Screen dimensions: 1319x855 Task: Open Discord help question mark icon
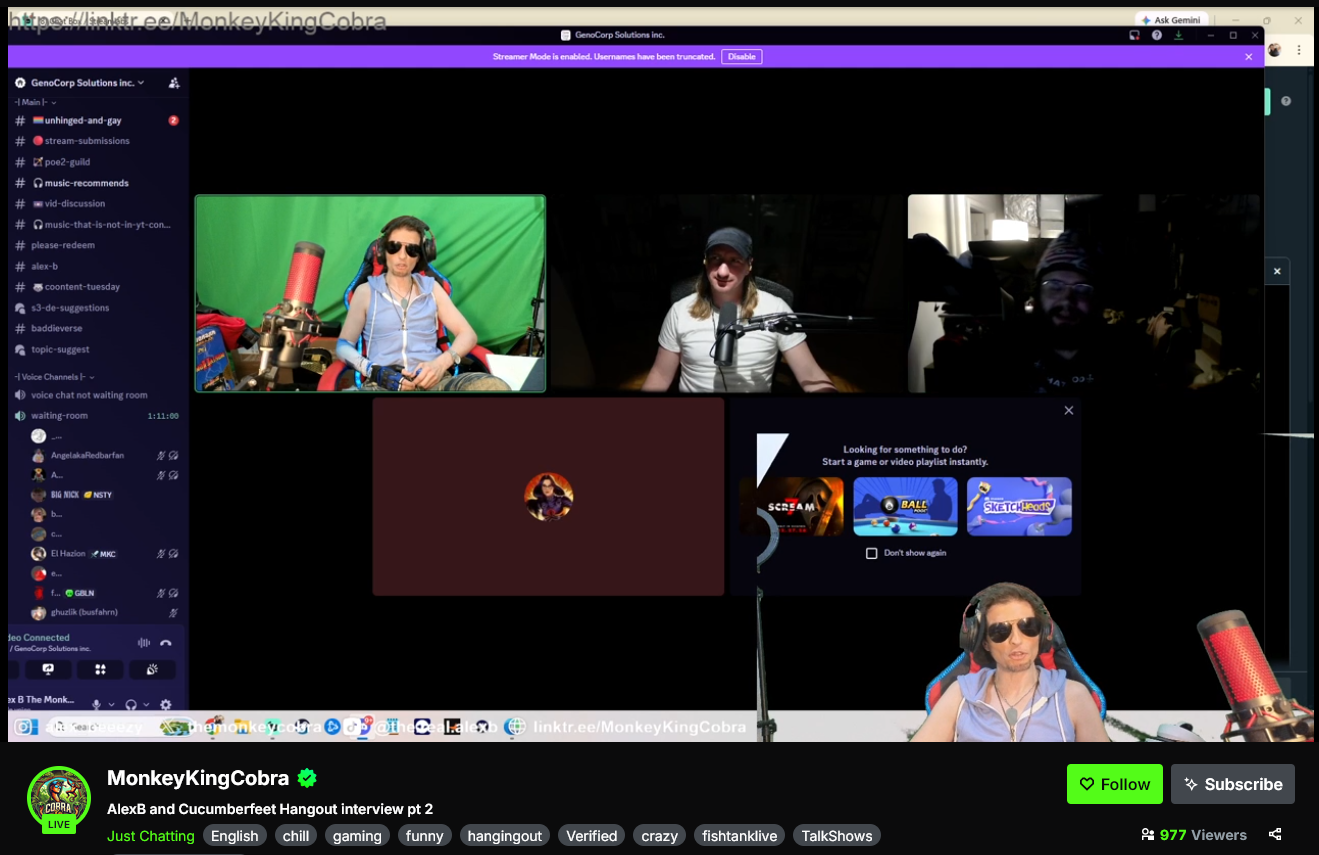(x=1157, y=35)
